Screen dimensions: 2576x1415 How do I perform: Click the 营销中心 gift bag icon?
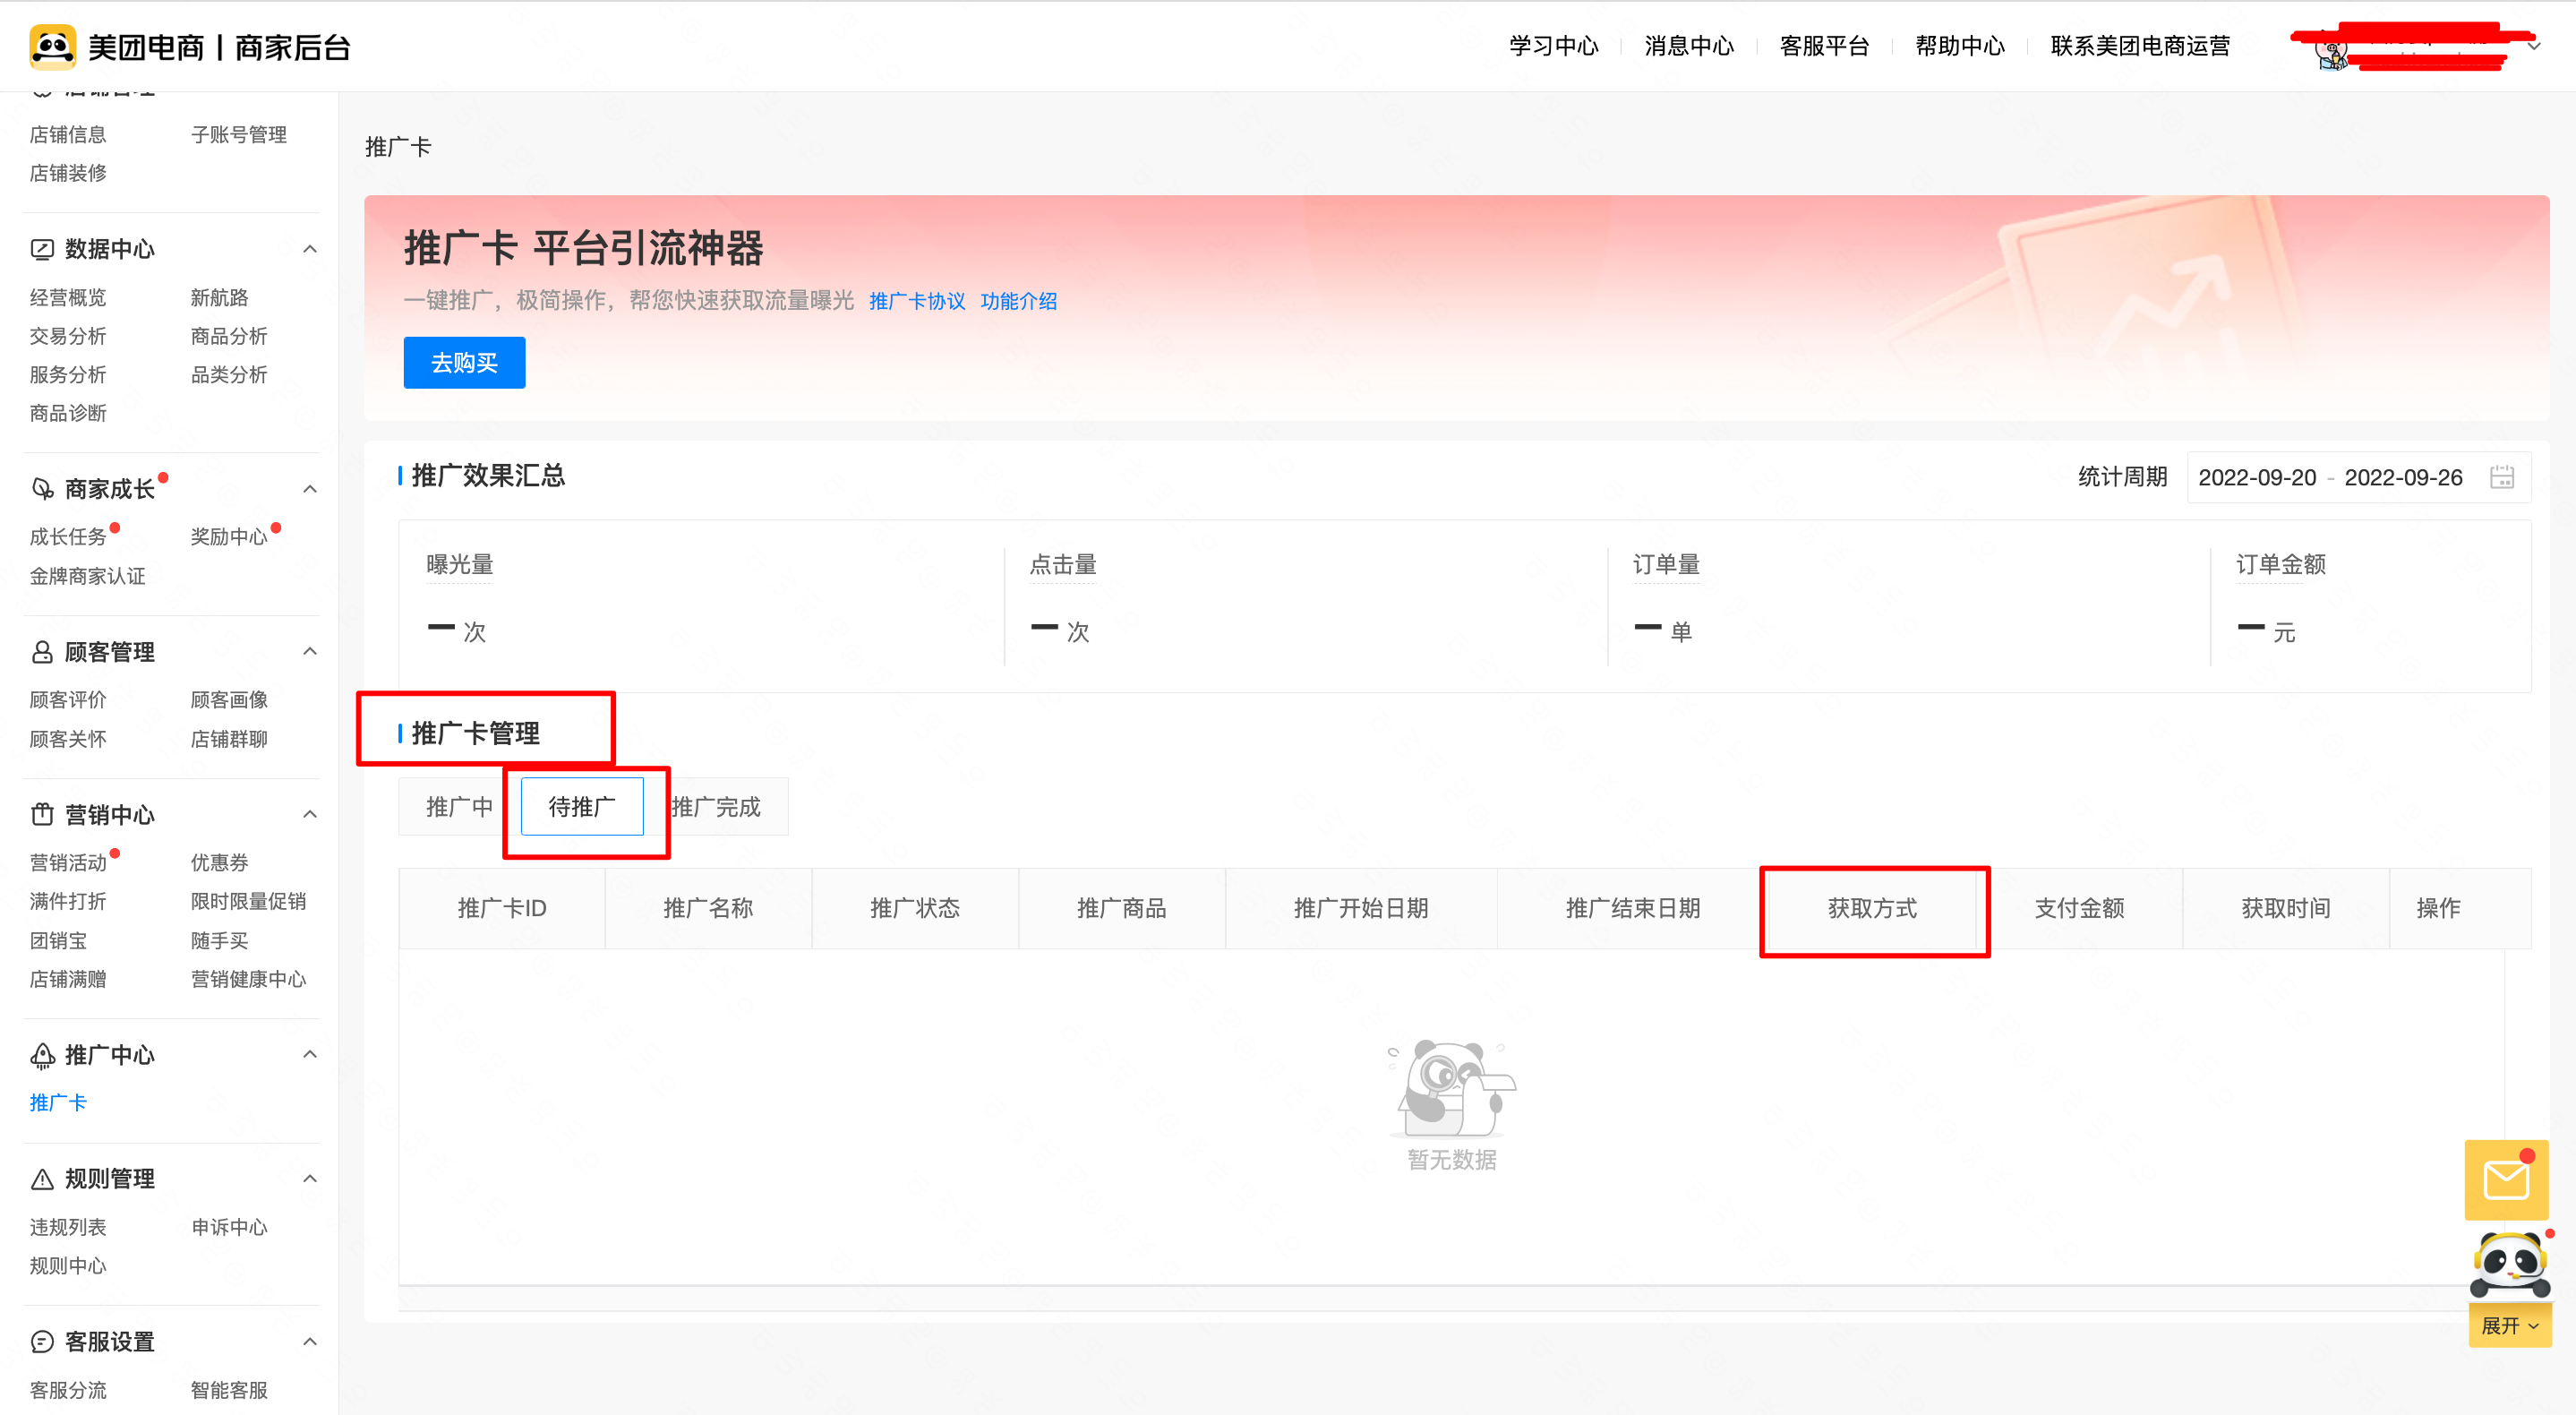coord(42,814)
